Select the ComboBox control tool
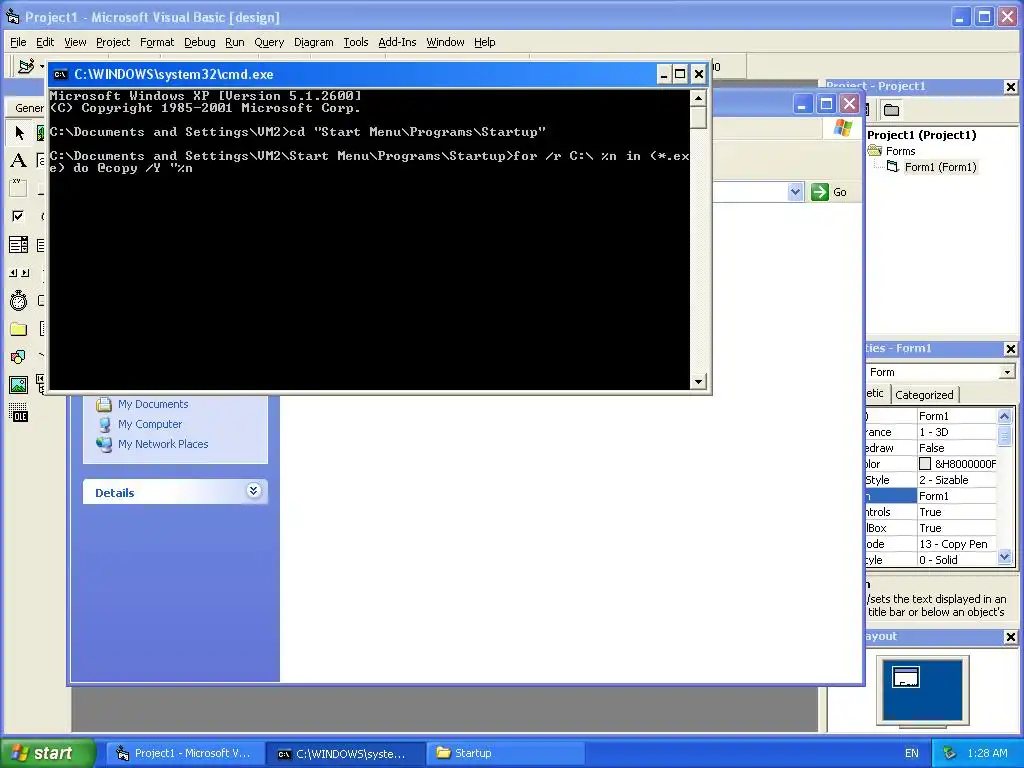 19,245
